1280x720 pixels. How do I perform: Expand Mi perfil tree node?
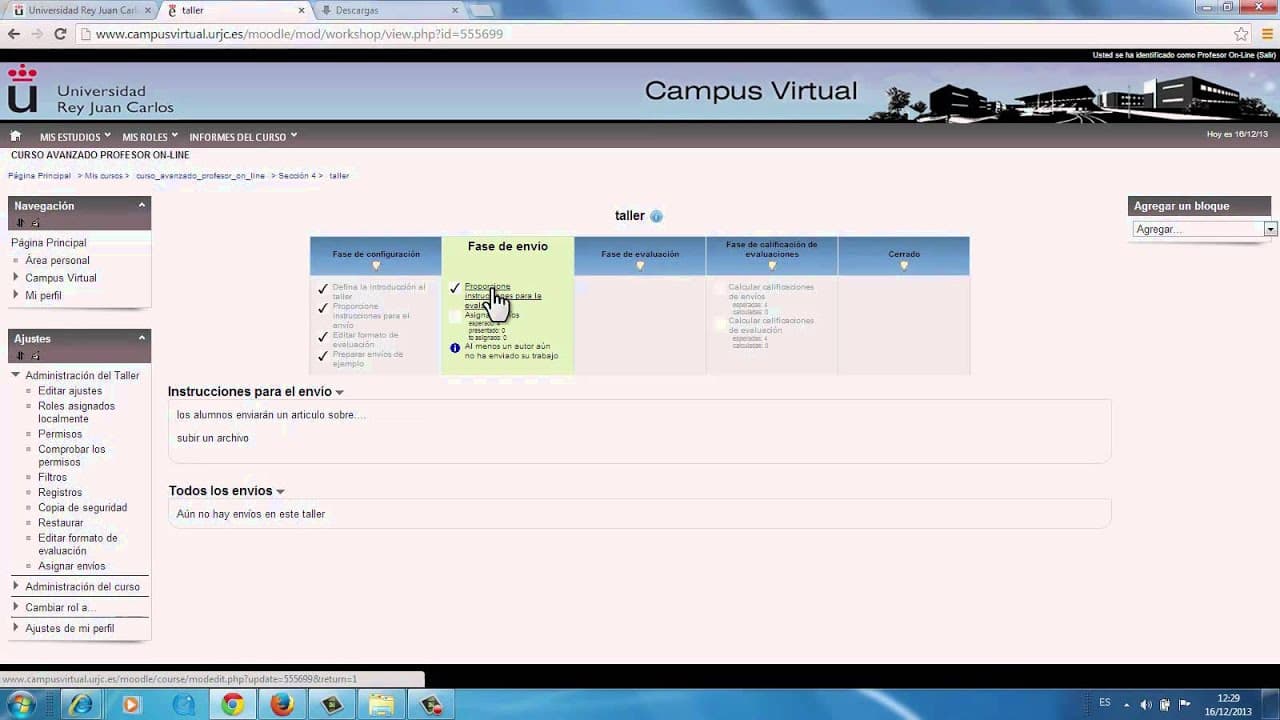tap(16, 295)
